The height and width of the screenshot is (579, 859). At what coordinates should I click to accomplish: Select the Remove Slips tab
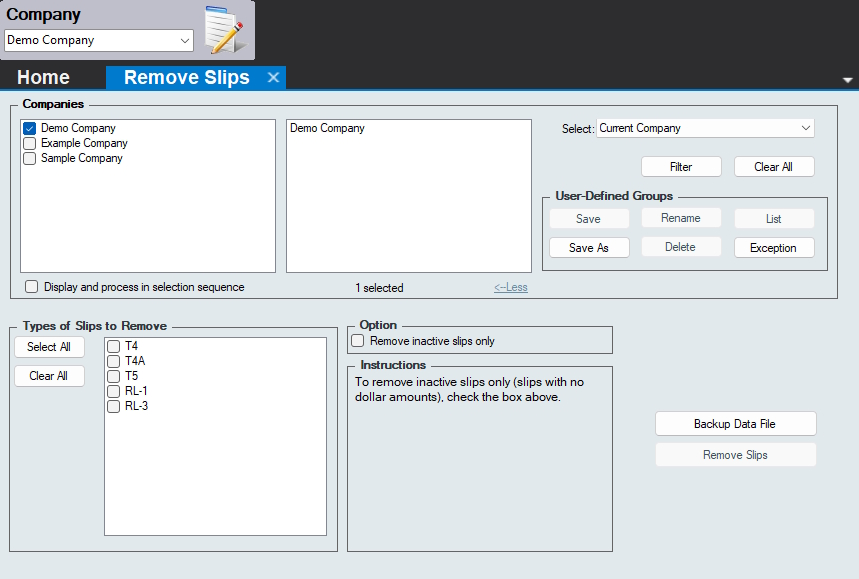(x=186, y=78)
